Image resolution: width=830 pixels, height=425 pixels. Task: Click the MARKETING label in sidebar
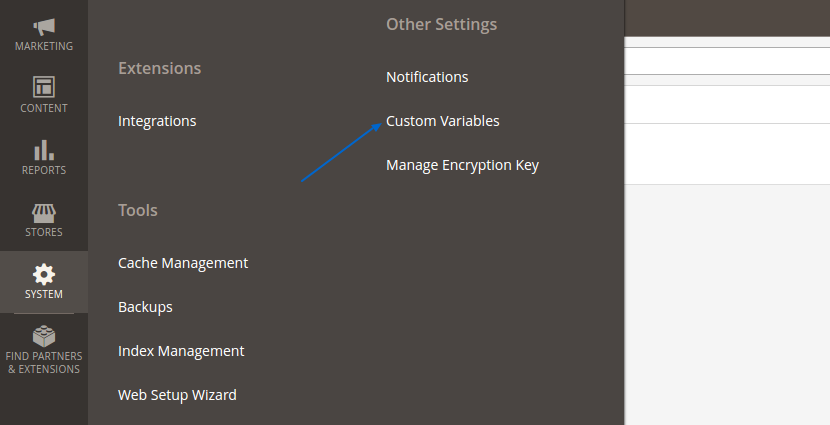44,46
